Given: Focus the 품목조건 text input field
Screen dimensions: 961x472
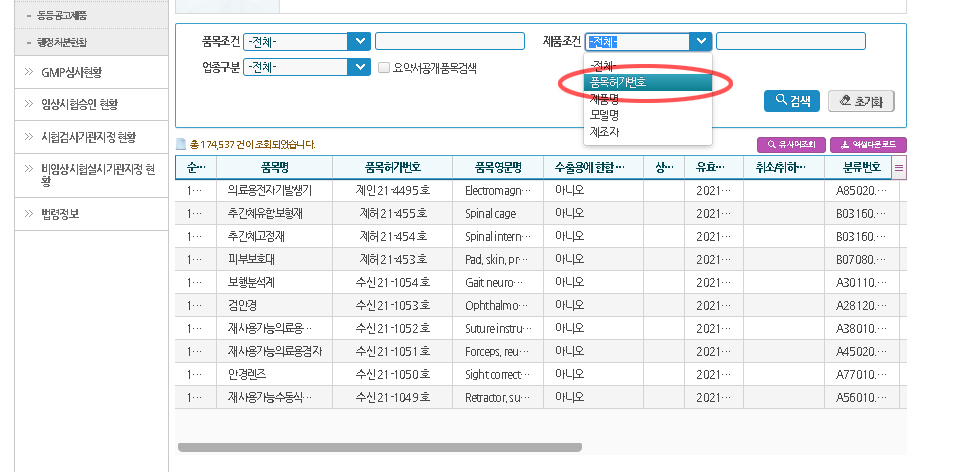Looking at the screenshot, I should tap(450, 41).
